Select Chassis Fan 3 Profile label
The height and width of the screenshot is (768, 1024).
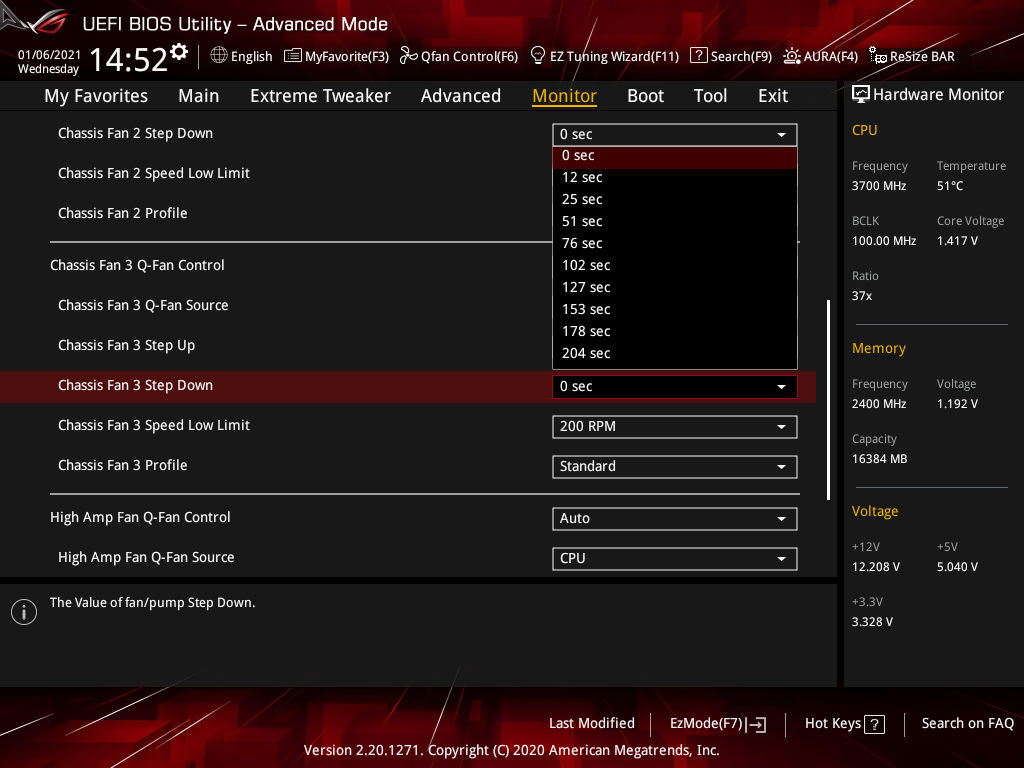point(122,465)
